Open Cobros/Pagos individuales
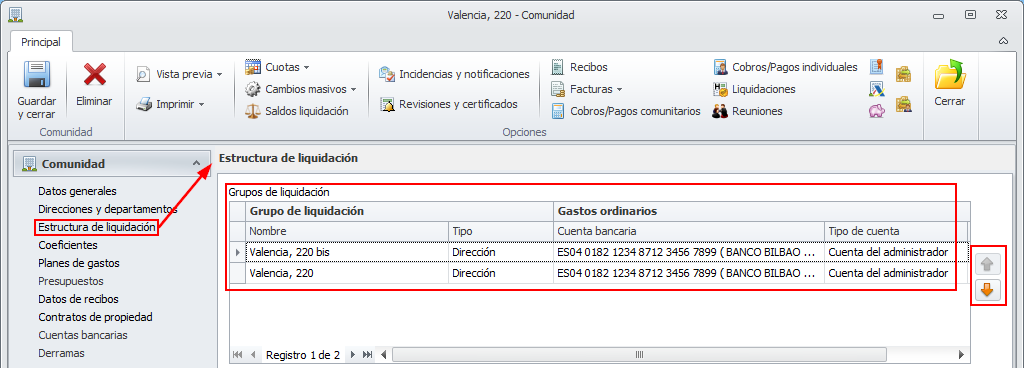The width and height of the screenshot is (1024, 368). tap(786, 67)
